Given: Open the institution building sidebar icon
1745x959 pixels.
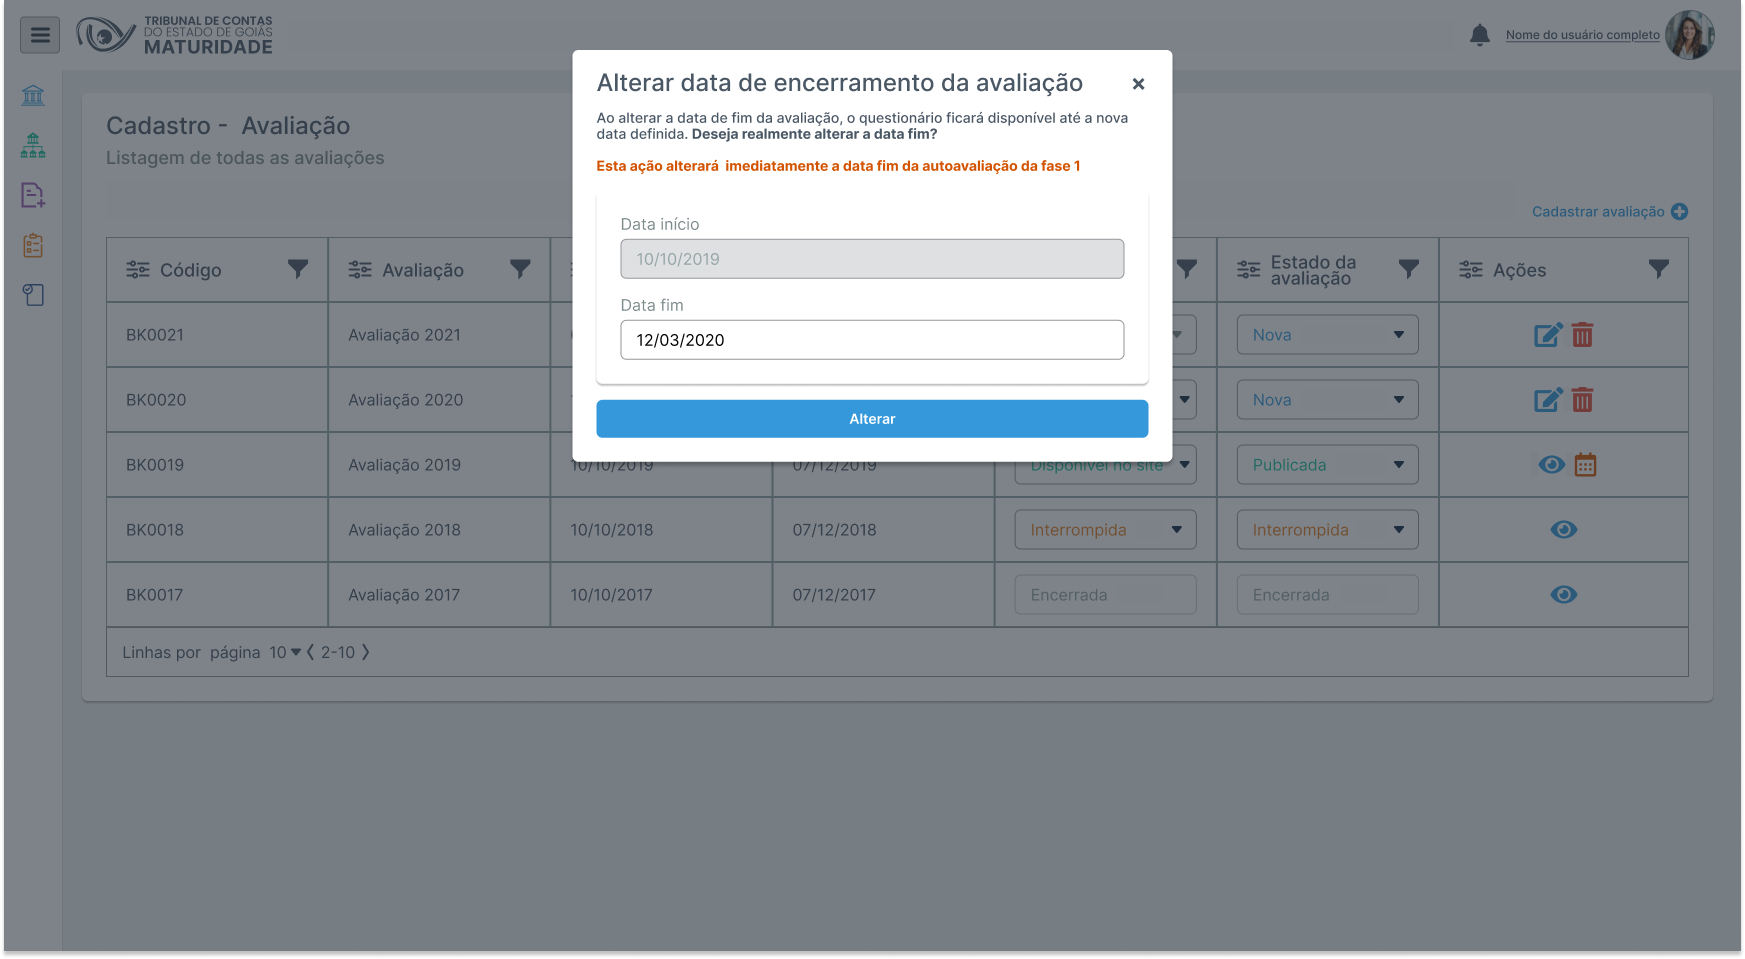Looking at the screenshot, I should pos(33,95).
